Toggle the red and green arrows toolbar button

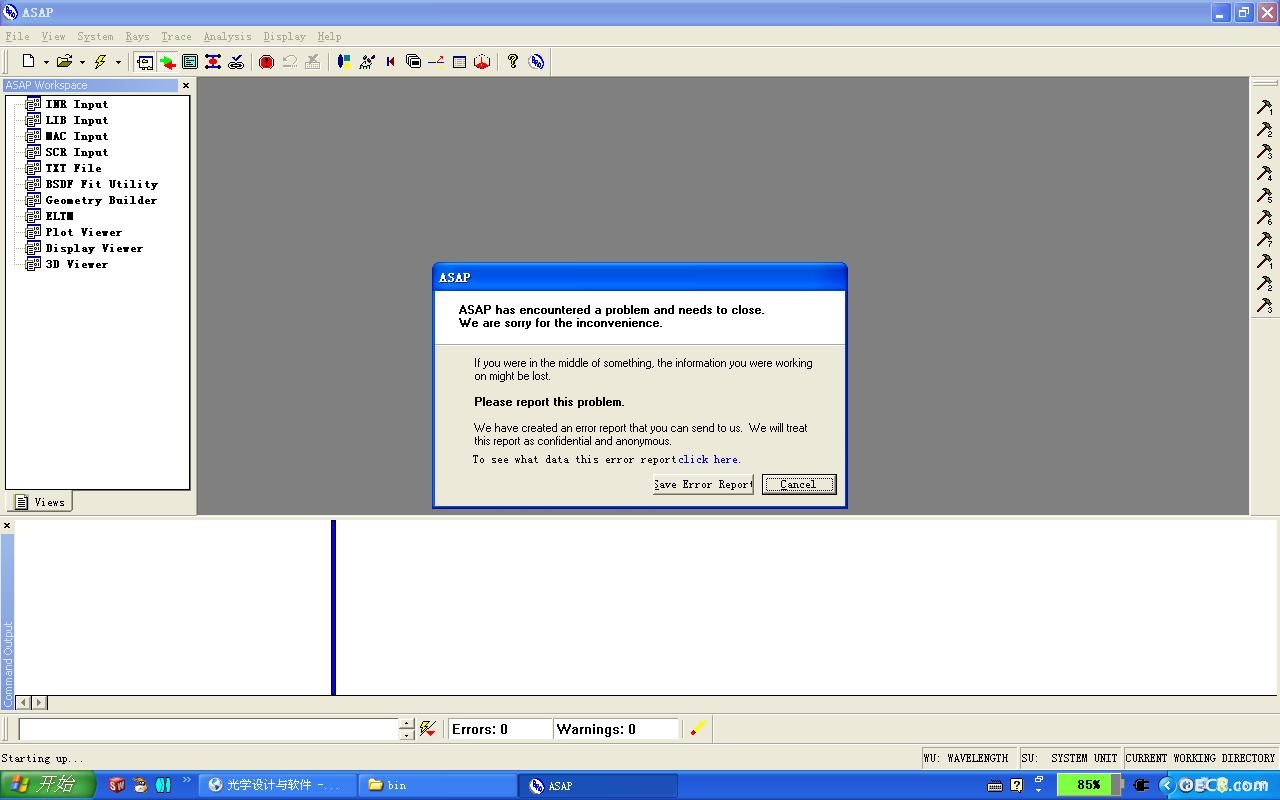point(167,62)
